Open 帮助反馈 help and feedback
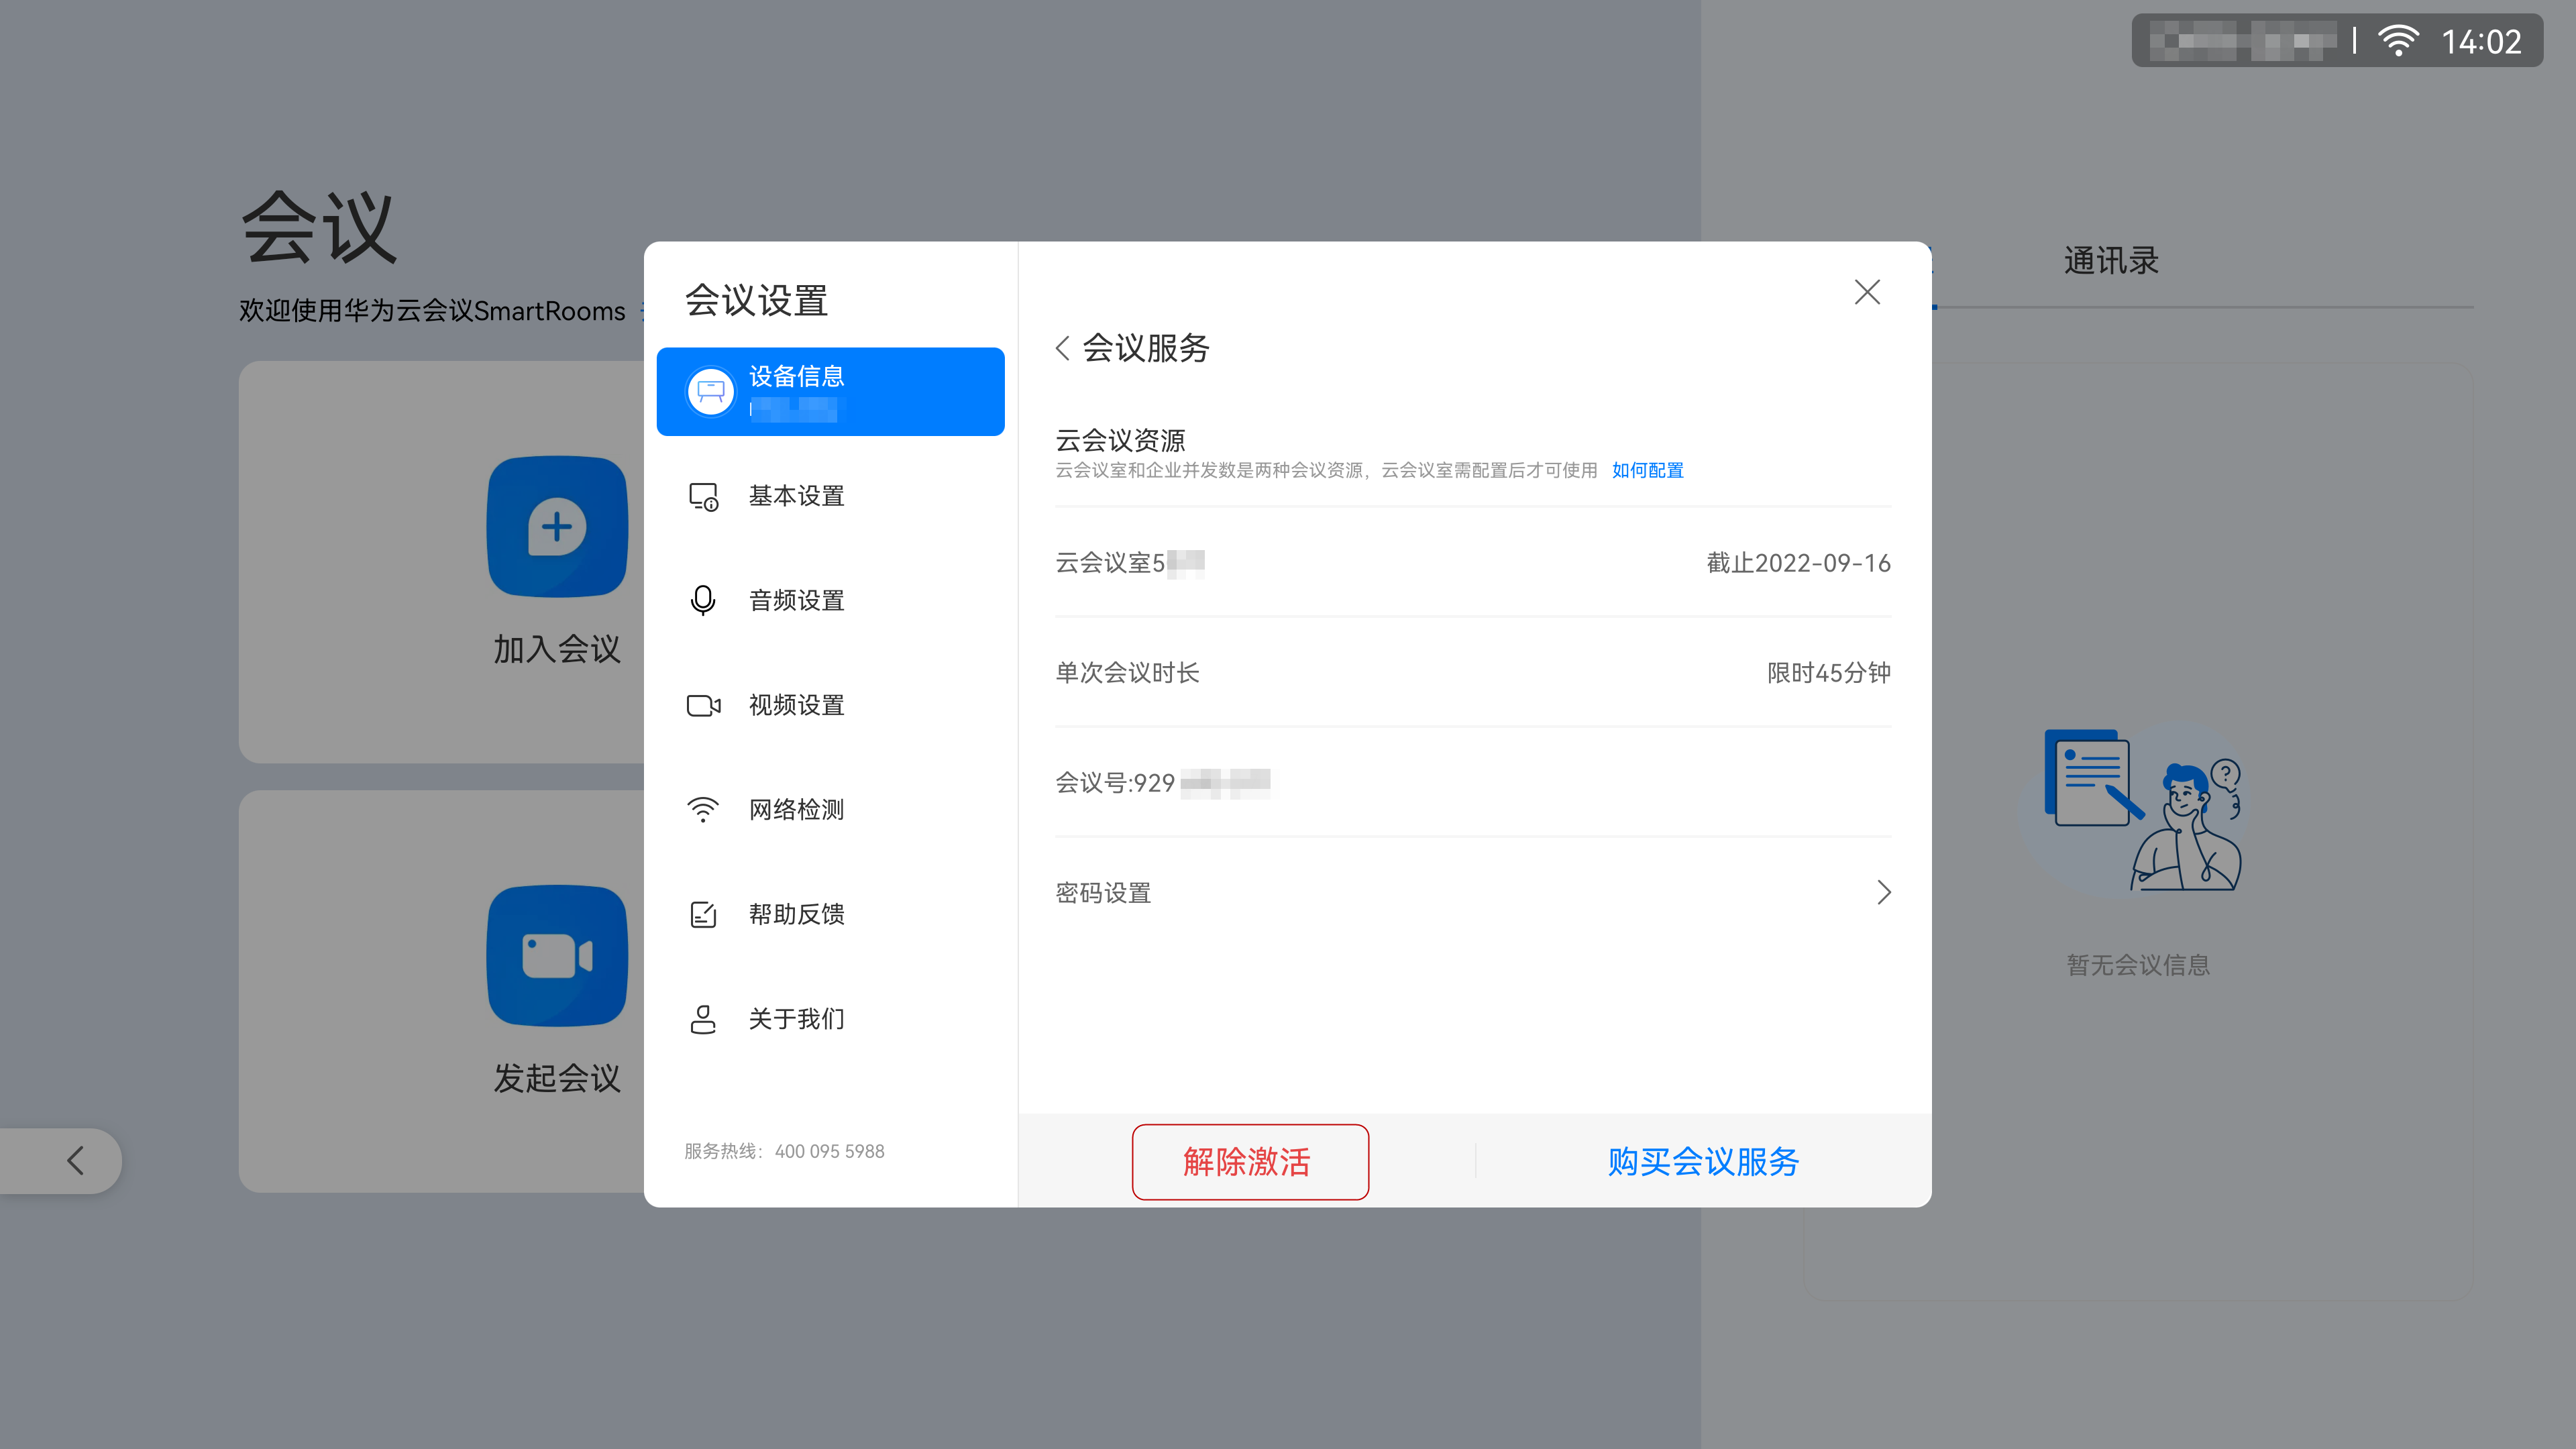Viewport: 2576px width, 1449px height. click(x=830, y=914)
